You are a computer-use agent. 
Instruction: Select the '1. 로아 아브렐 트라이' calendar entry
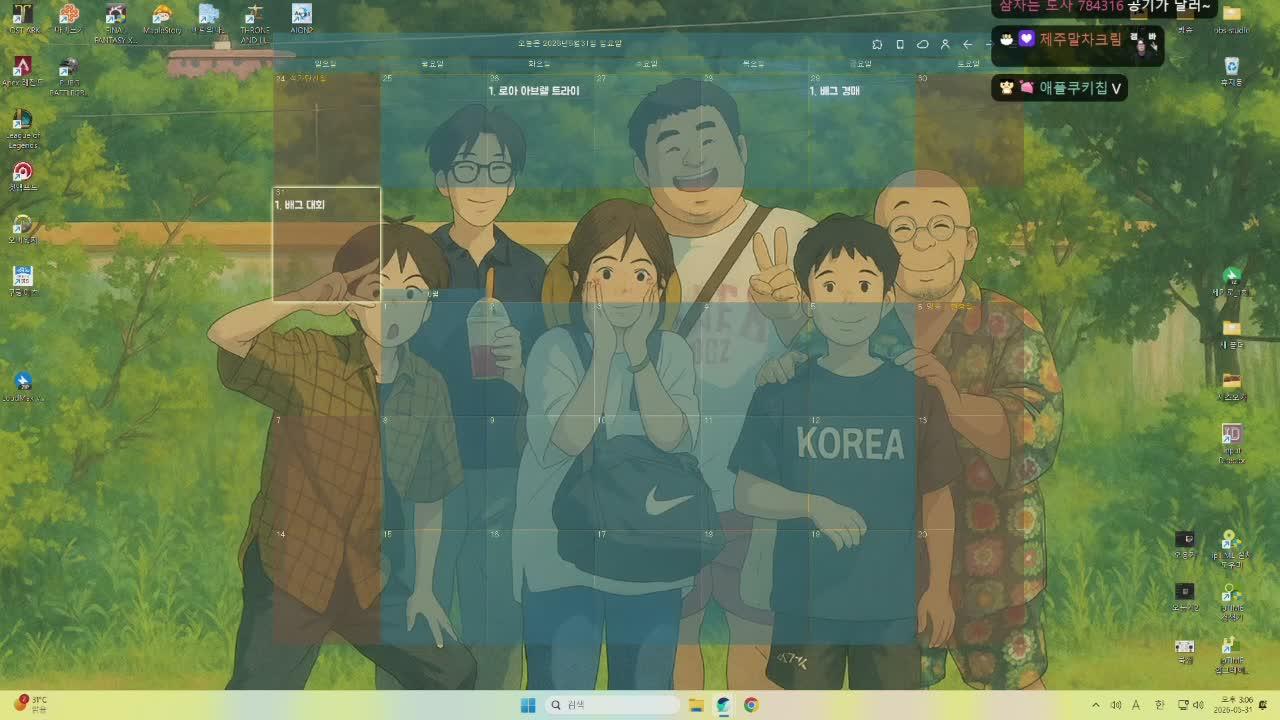point(534,90)
